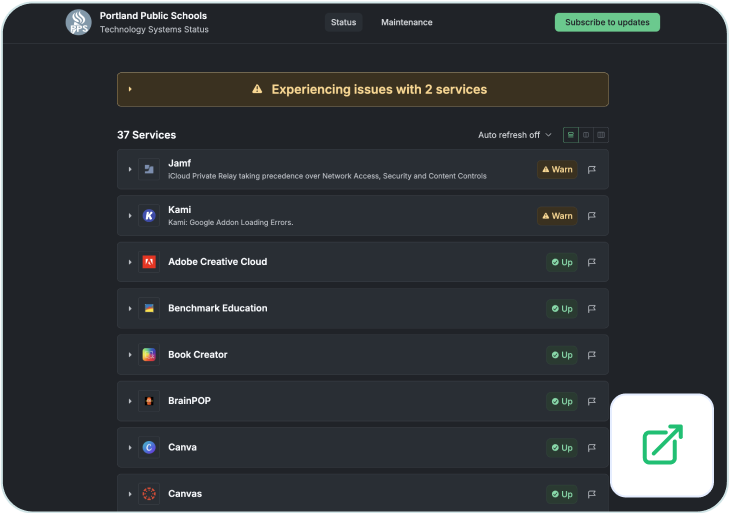
Task: Switch to single-column list view
Action: tap(570, 135)
